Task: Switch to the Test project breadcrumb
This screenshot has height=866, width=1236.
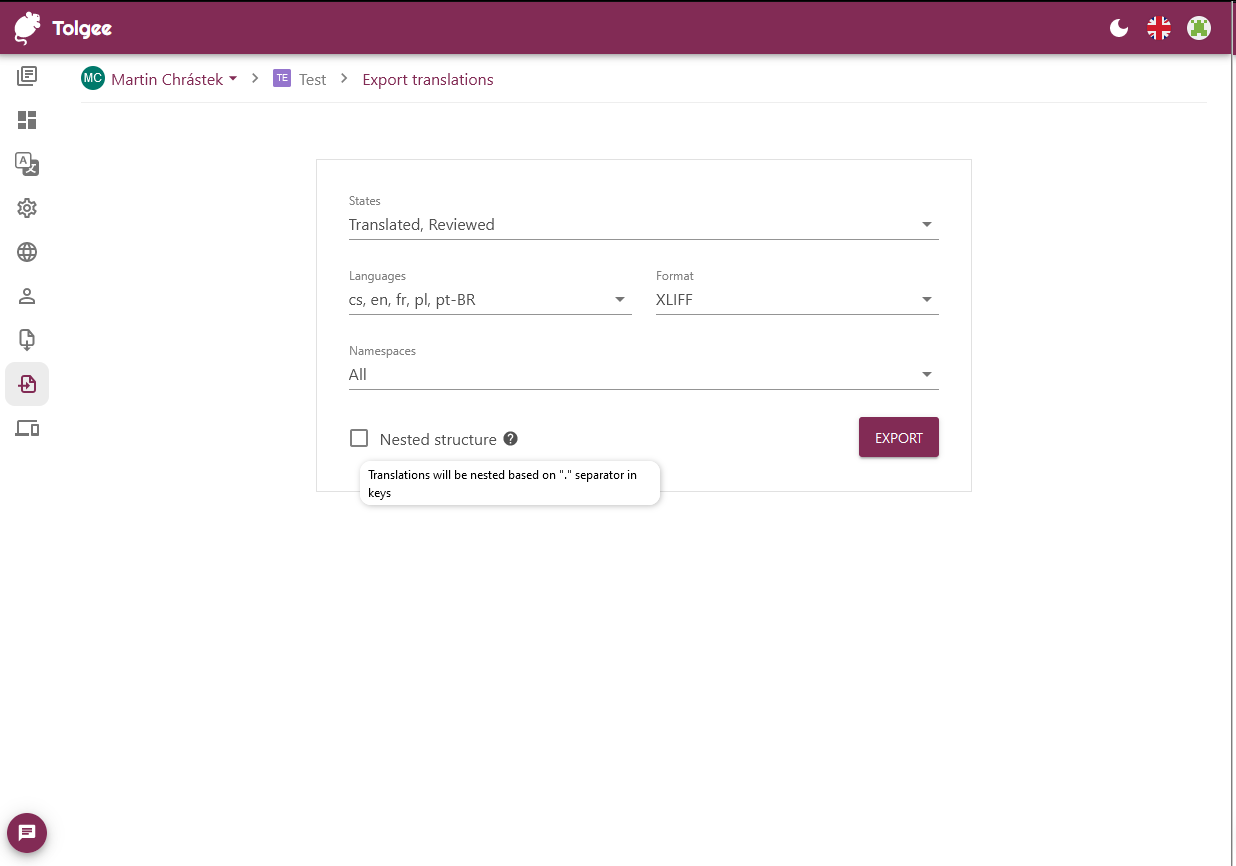Action: pyautogui.click(x=312, y=79)
